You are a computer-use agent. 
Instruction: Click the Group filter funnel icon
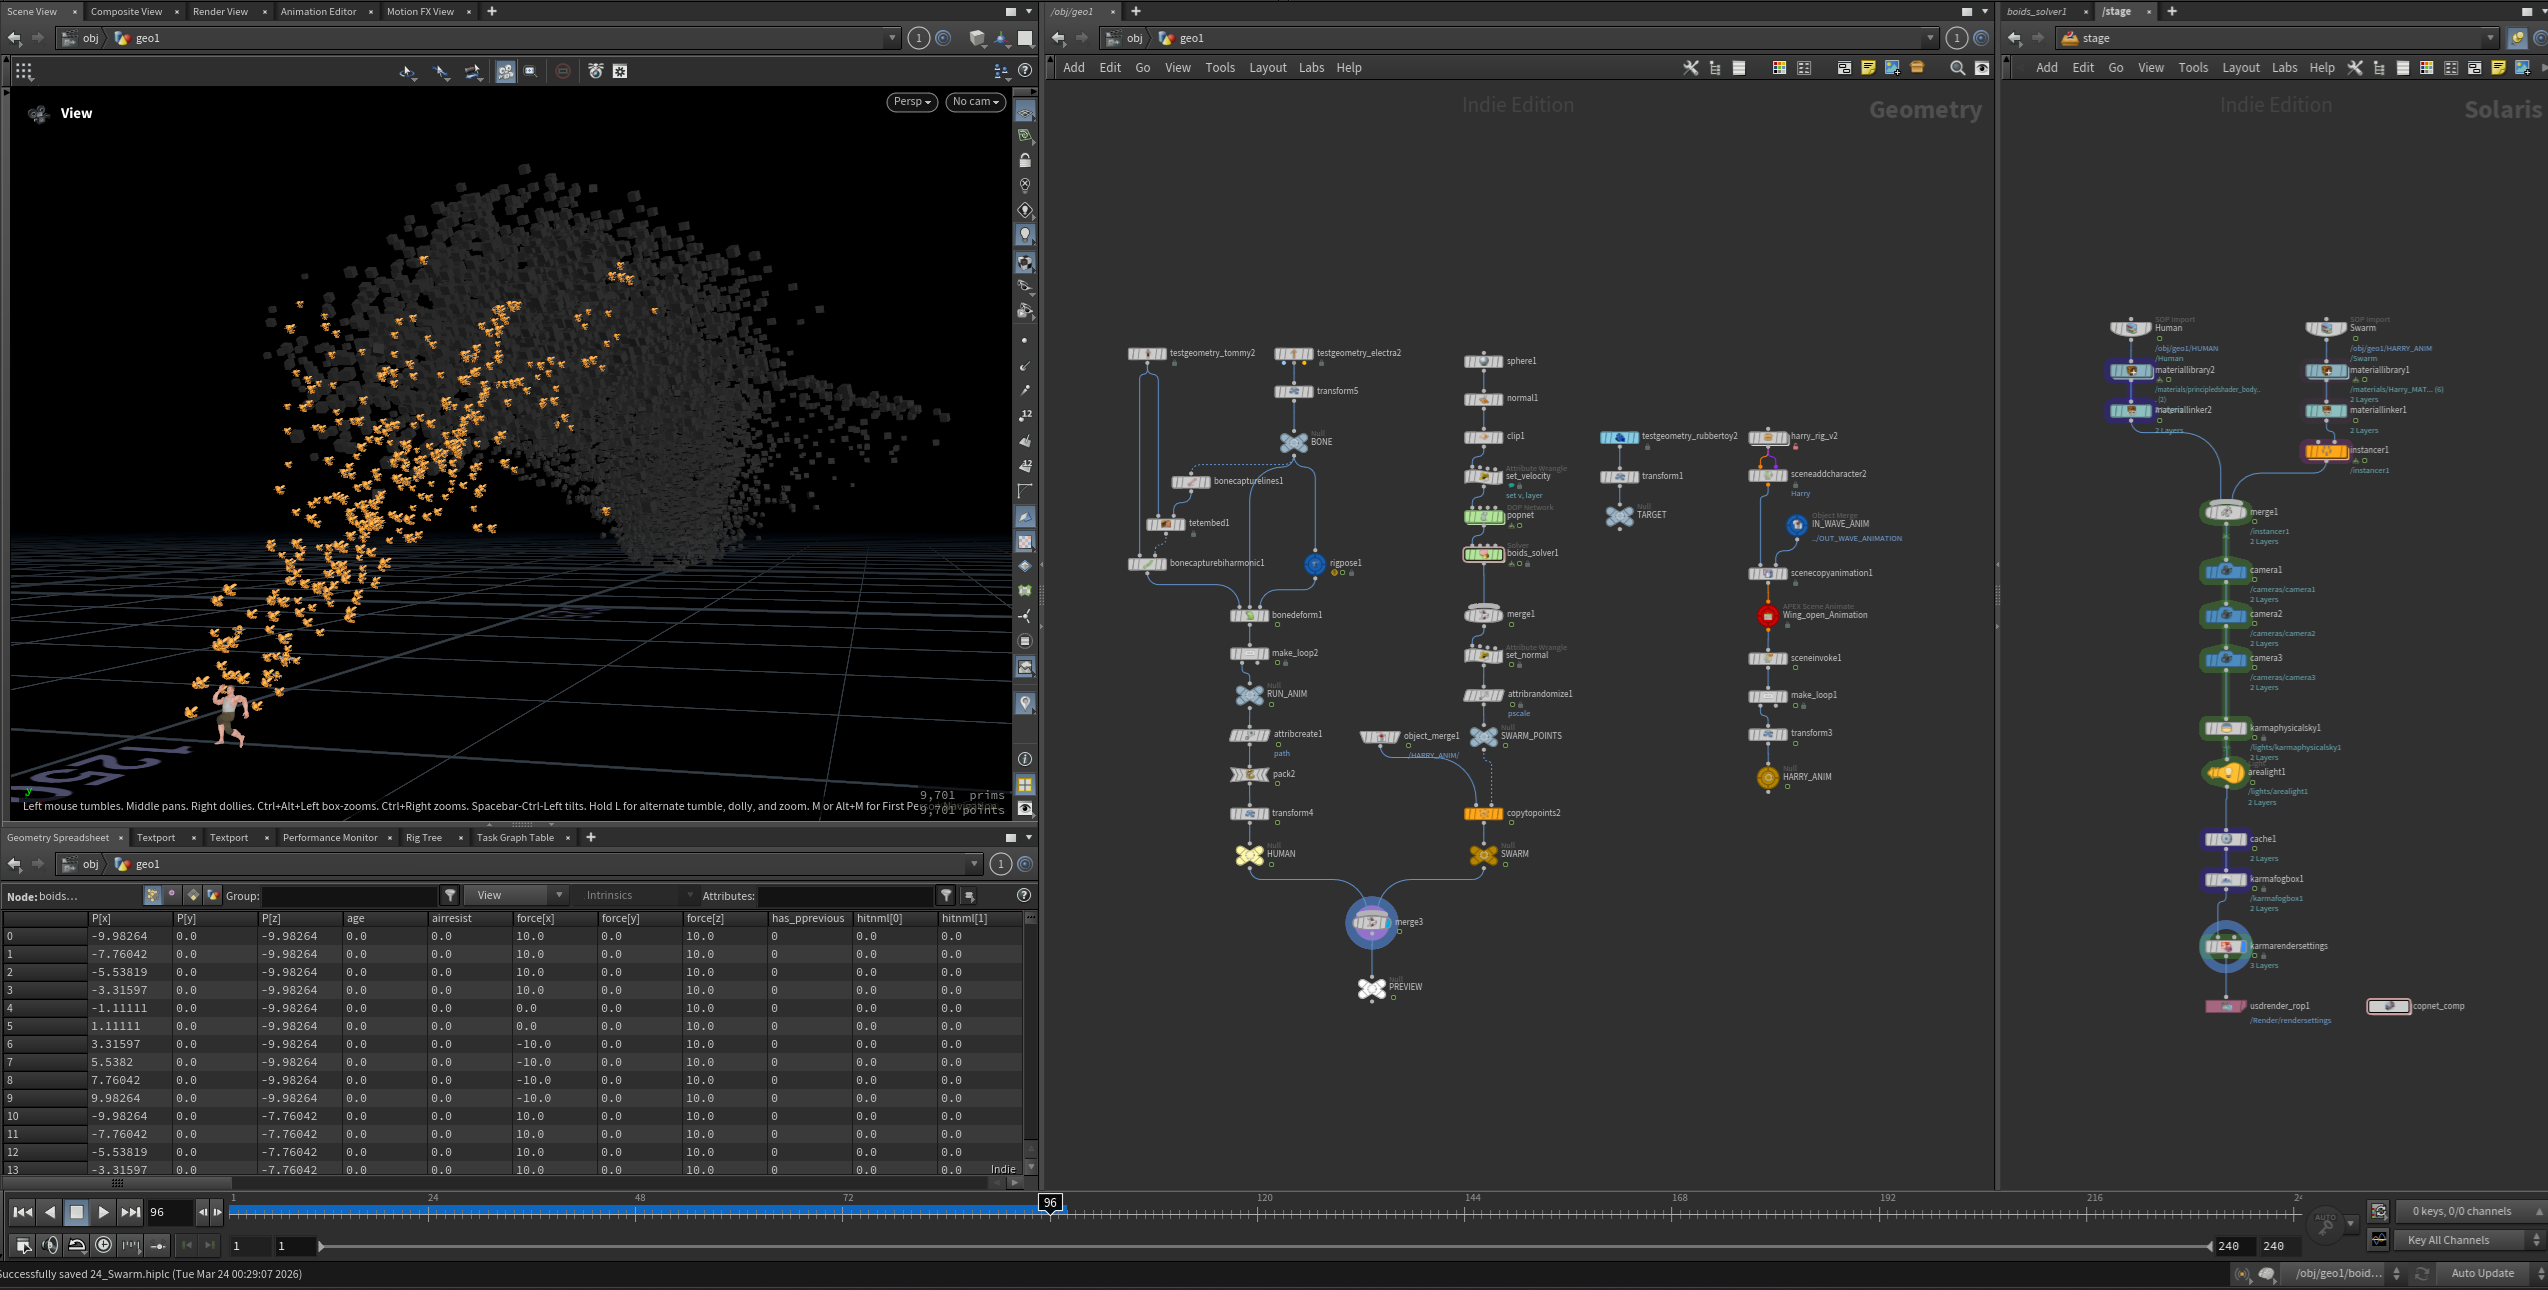(x=451, y=896)
